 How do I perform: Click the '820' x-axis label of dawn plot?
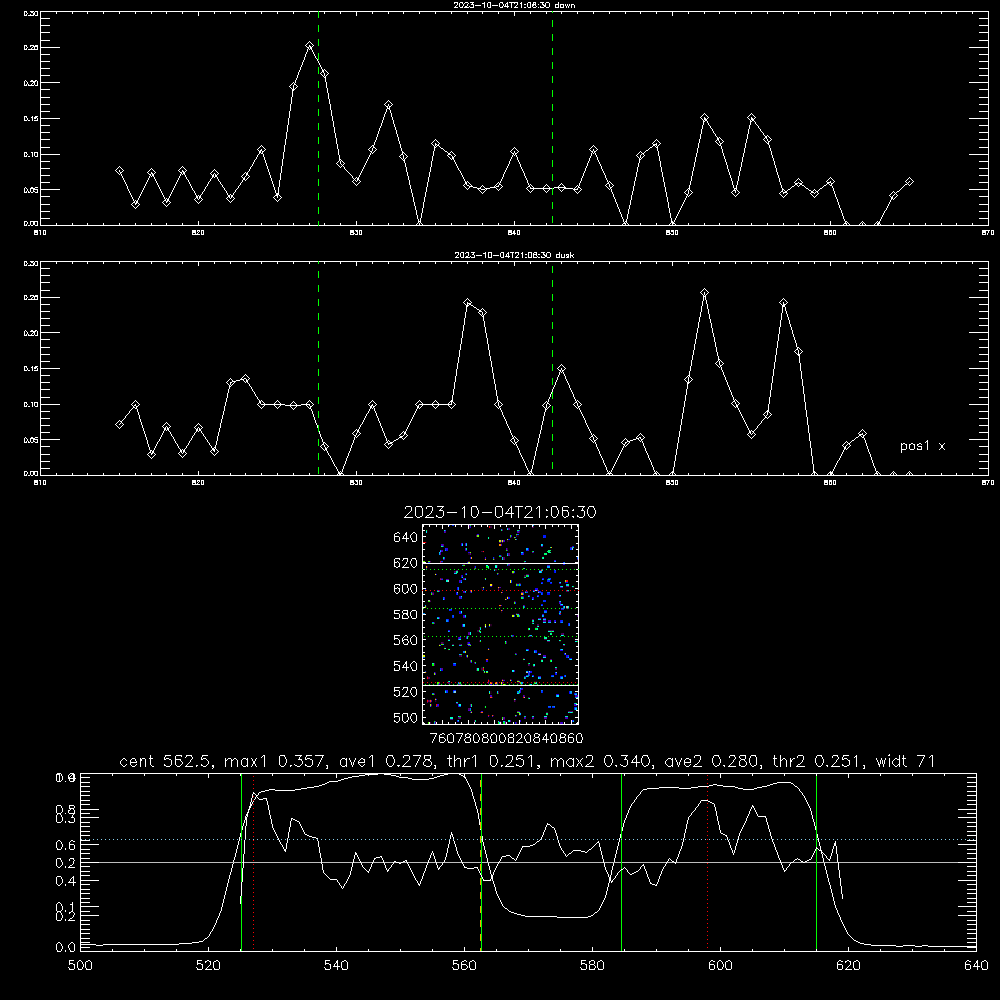coord(198,233)
